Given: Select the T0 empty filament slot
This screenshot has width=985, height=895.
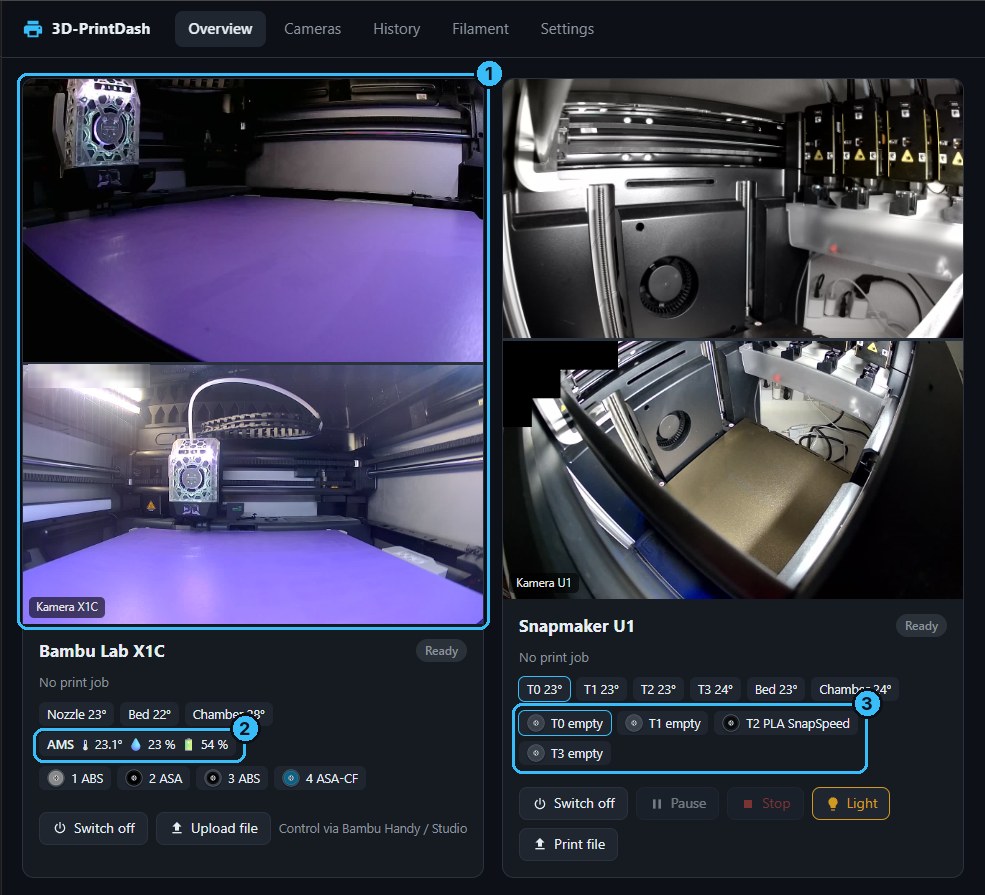Looking at the screenshot, I should (565, 723).
